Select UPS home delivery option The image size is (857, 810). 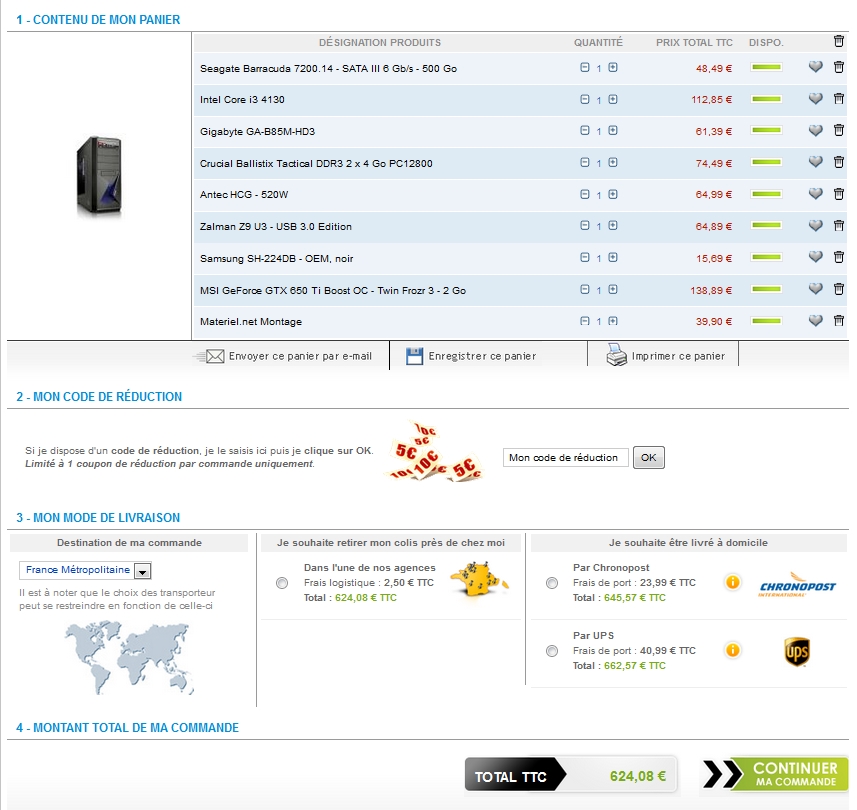point(552,651)
